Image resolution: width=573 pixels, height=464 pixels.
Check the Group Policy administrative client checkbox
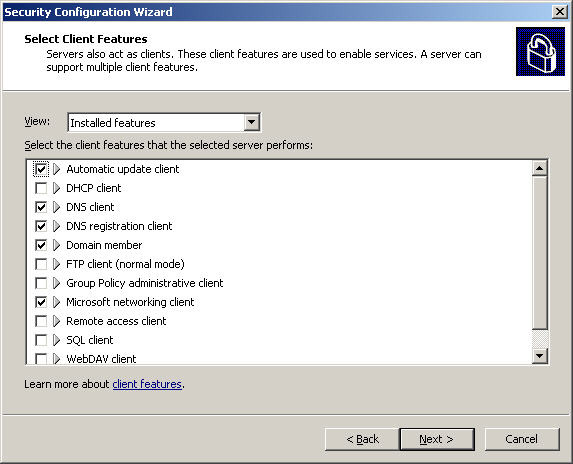pos(41,283)
